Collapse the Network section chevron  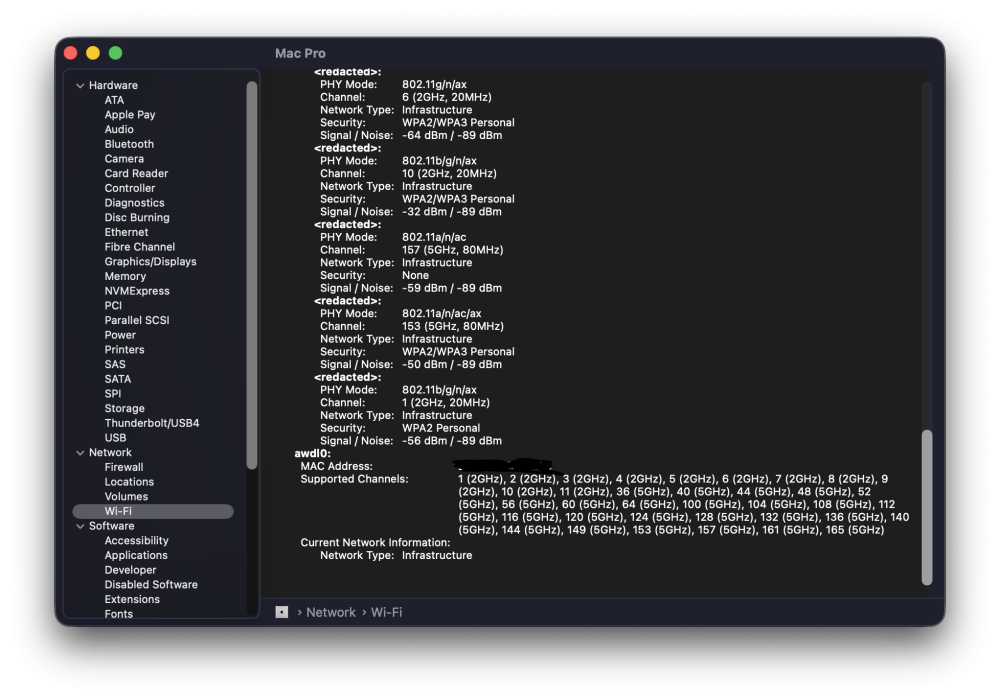[x=80, y=453]
